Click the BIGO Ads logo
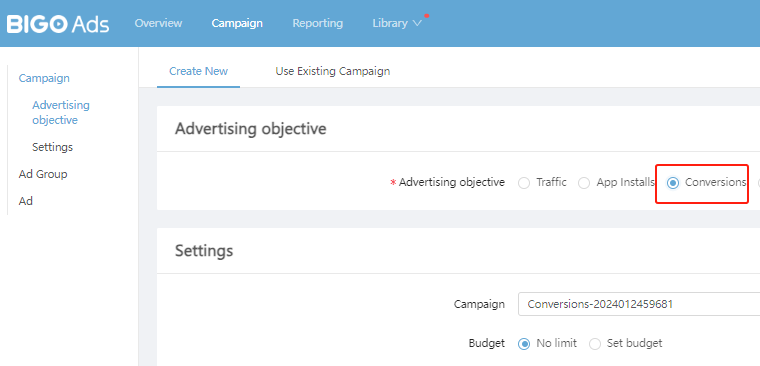 pos(58,24)
